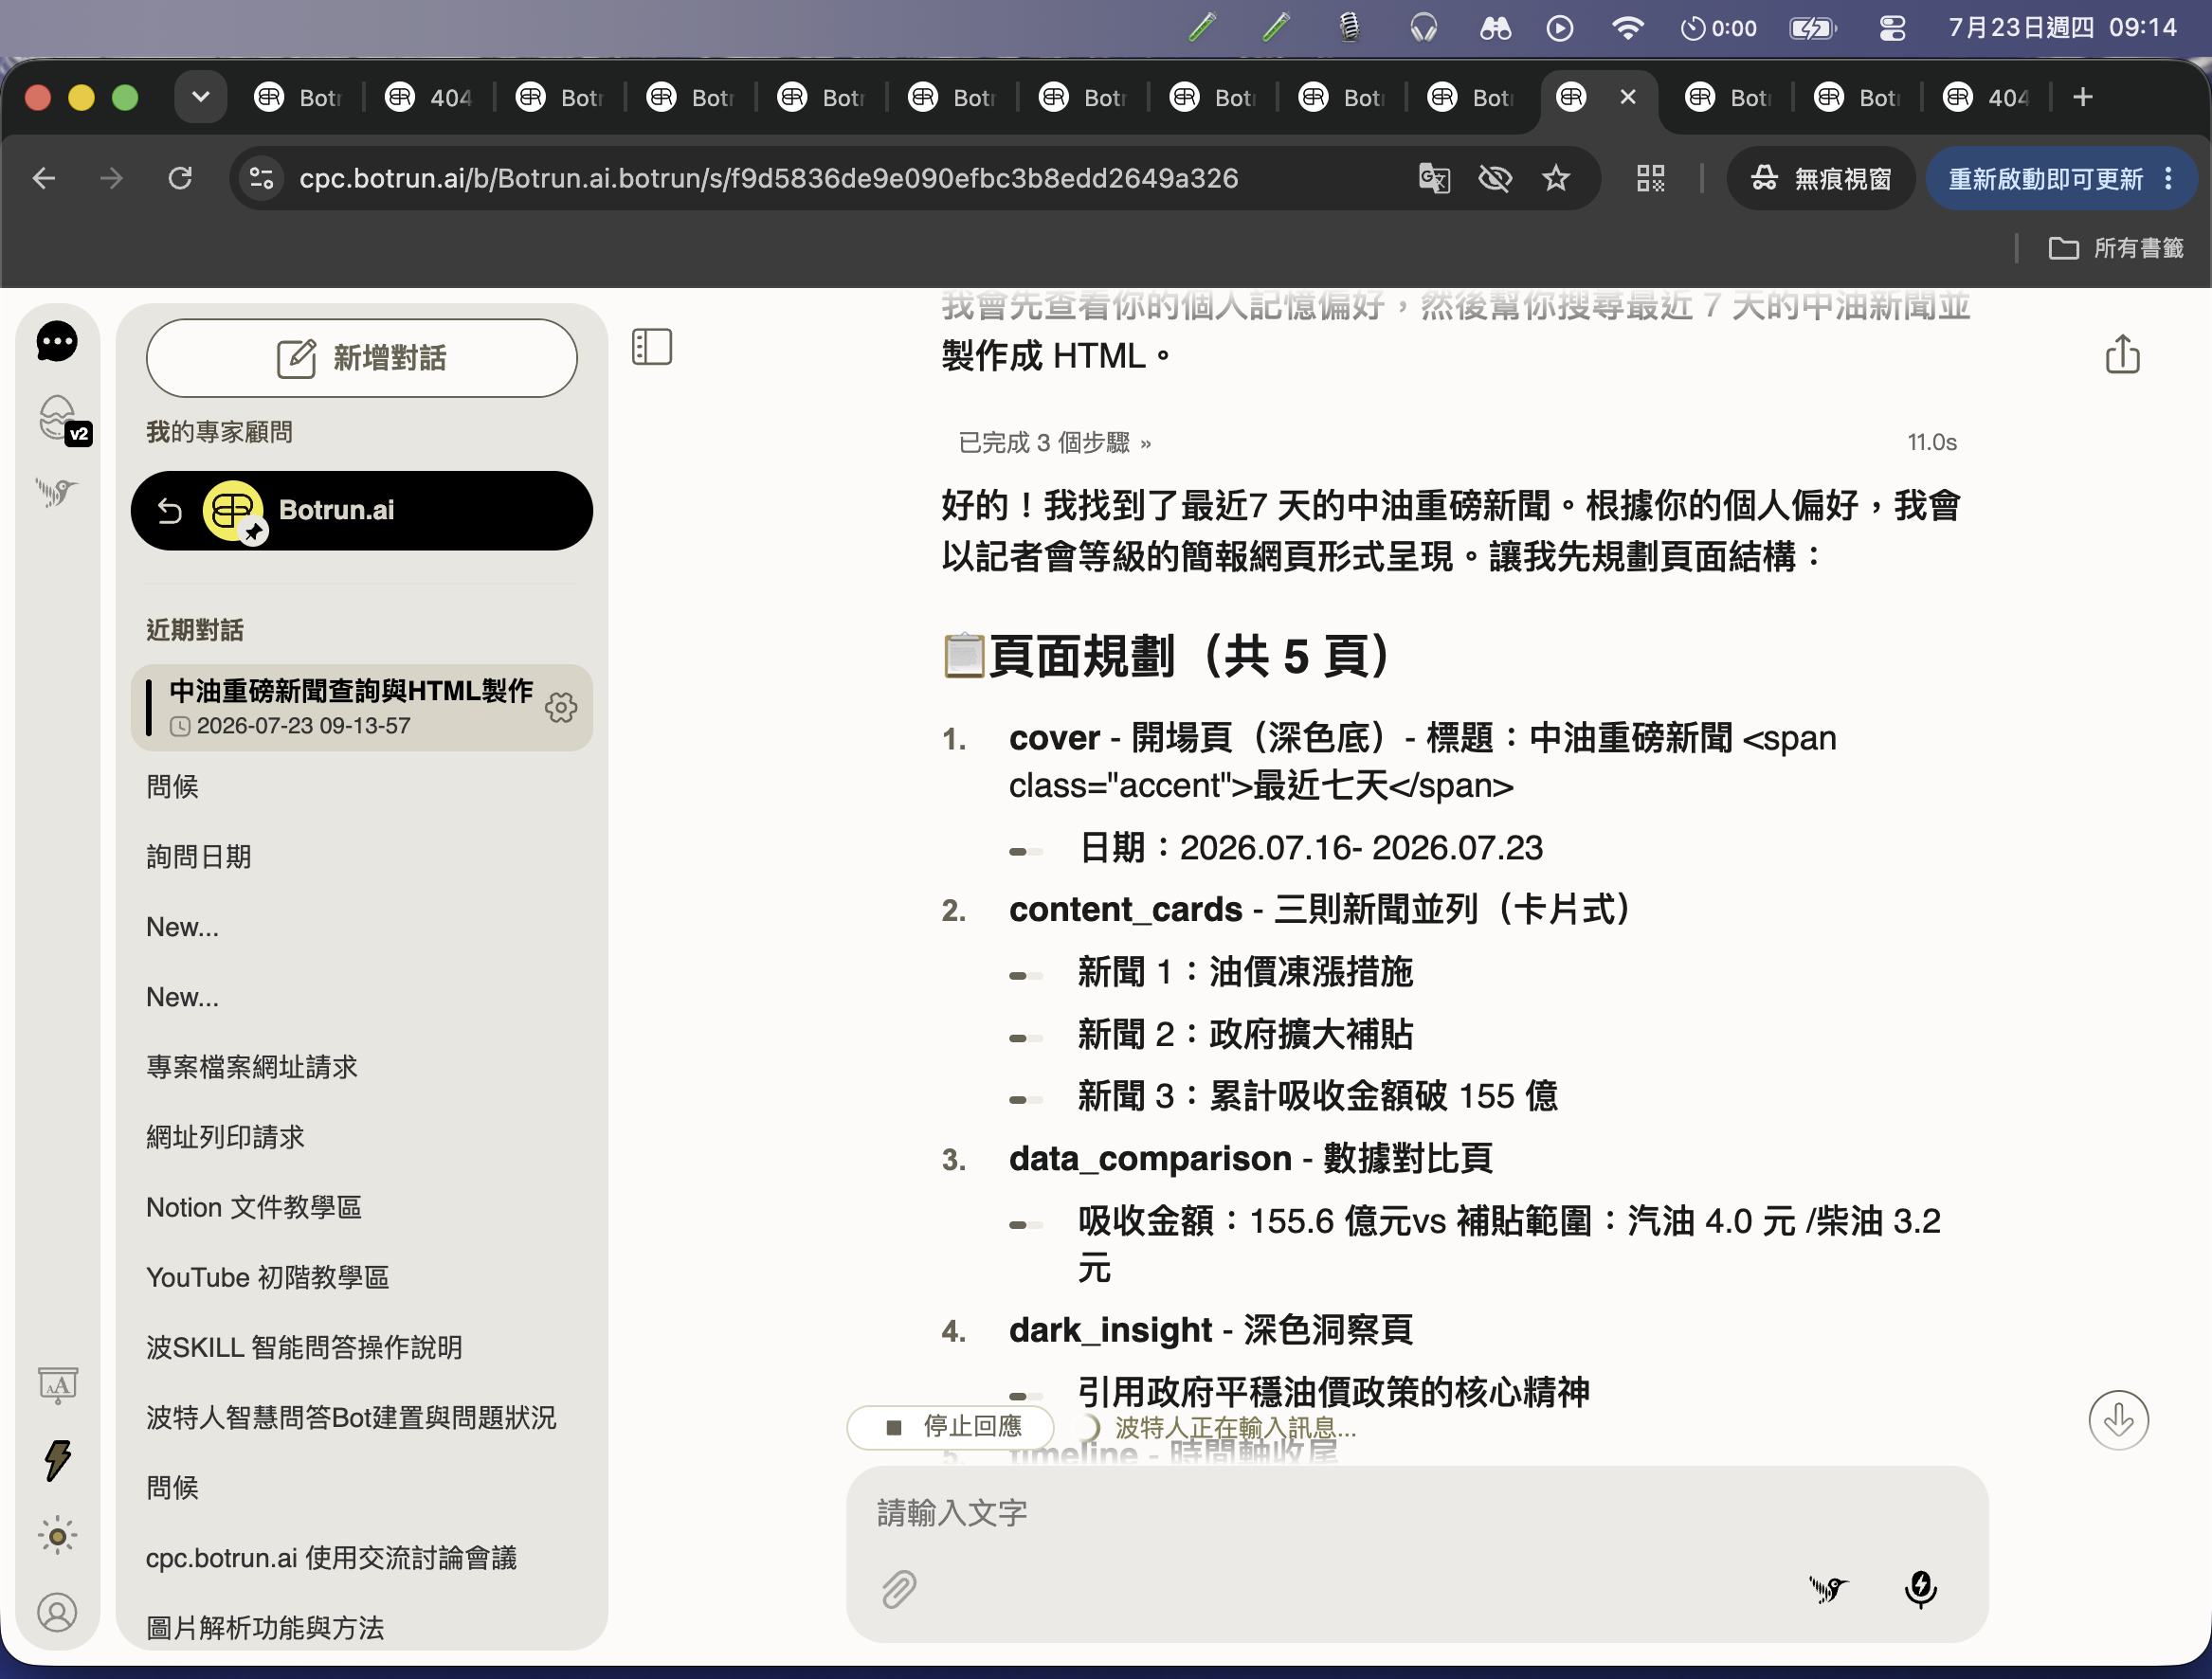Viewport: 2212px width, 1679px height.
Task: Switch to the first Botrun browser tab
Action: [x=298, y=97]
